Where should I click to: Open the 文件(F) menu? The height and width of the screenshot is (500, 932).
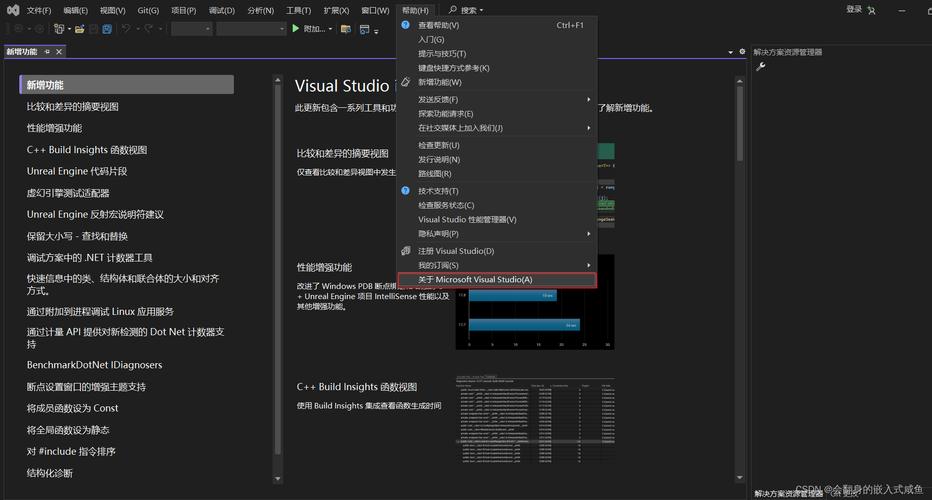click(x=39, y=10)
